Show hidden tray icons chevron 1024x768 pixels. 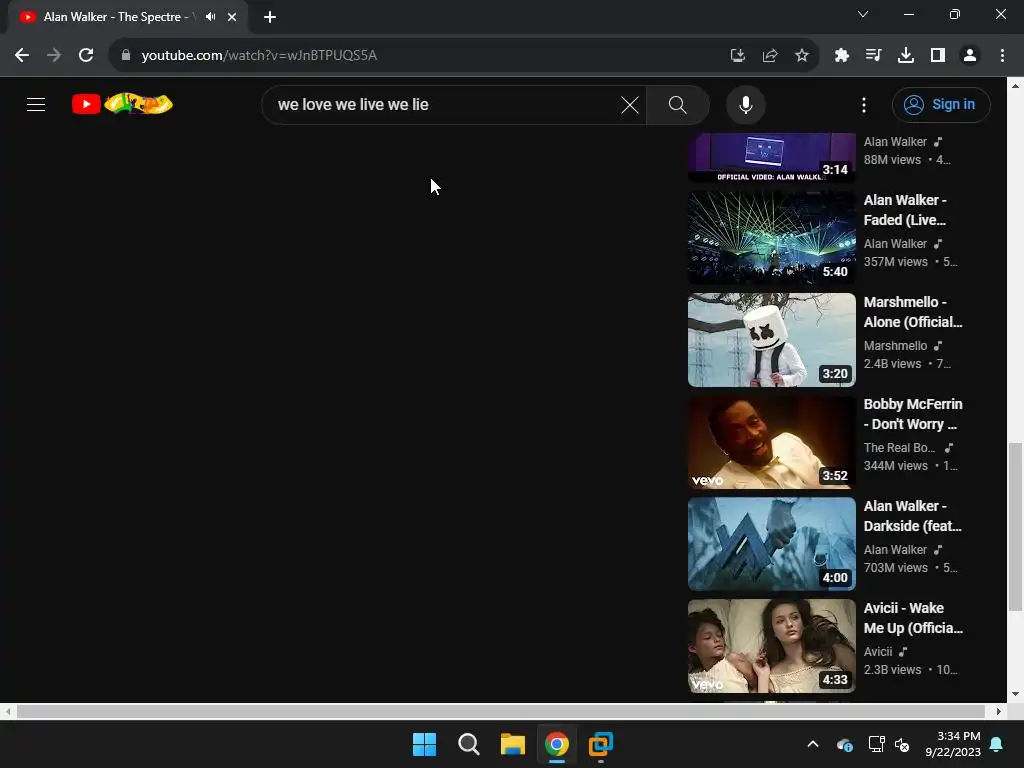point(813,744)
